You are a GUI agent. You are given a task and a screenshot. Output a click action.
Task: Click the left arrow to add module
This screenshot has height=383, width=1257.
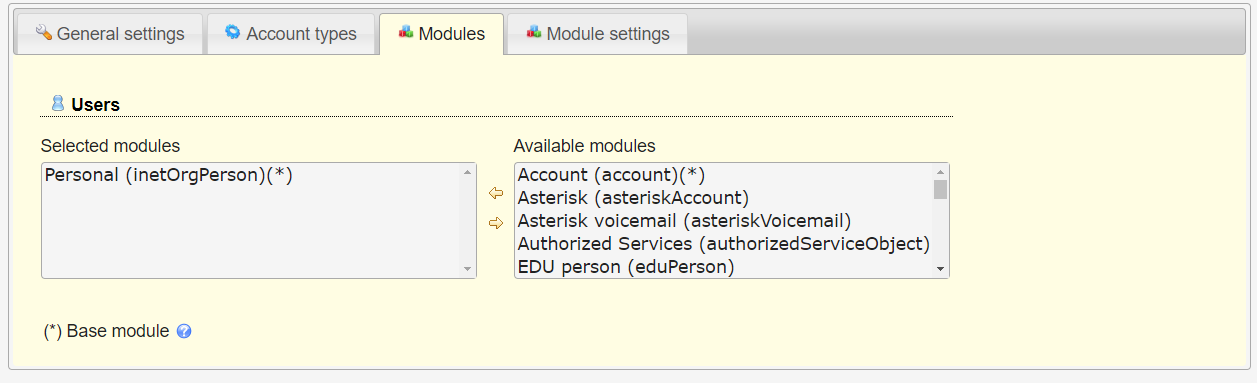point(495,193)
